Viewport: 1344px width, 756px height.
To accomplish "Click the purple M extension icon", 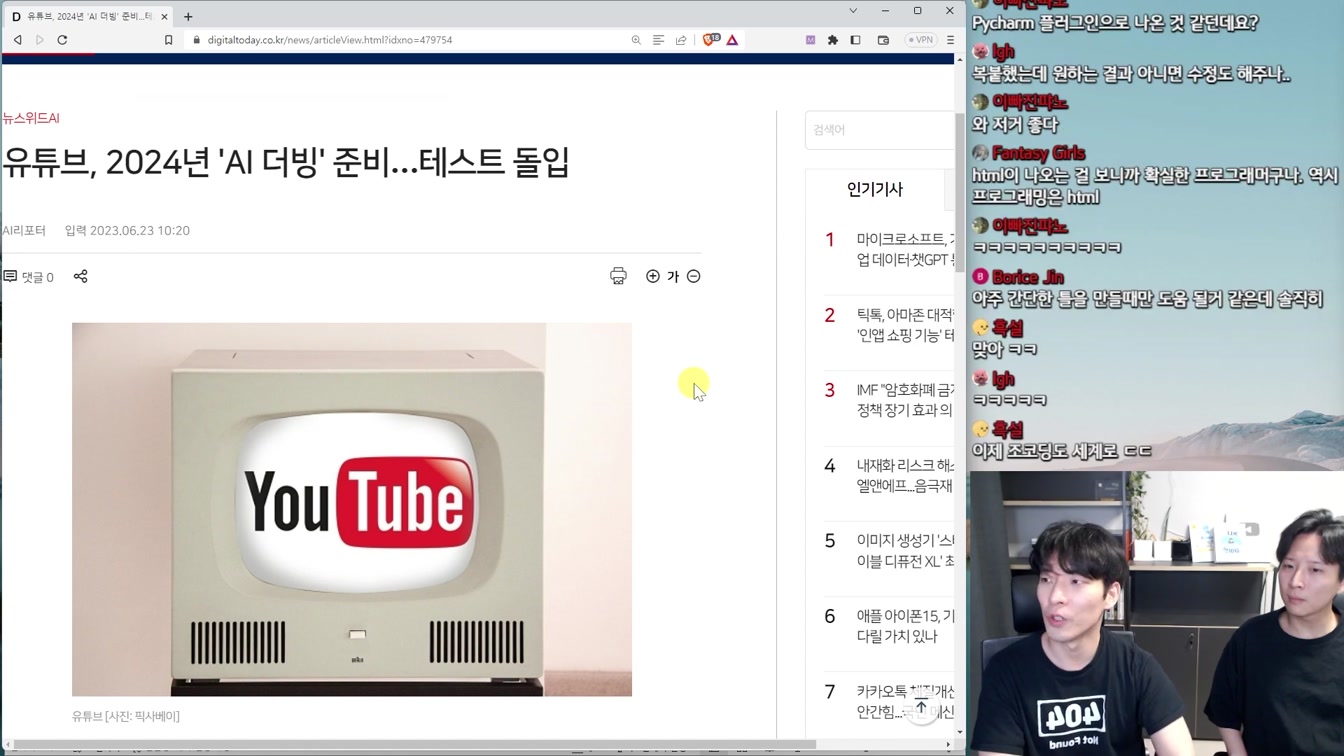I will click(810, 40).
